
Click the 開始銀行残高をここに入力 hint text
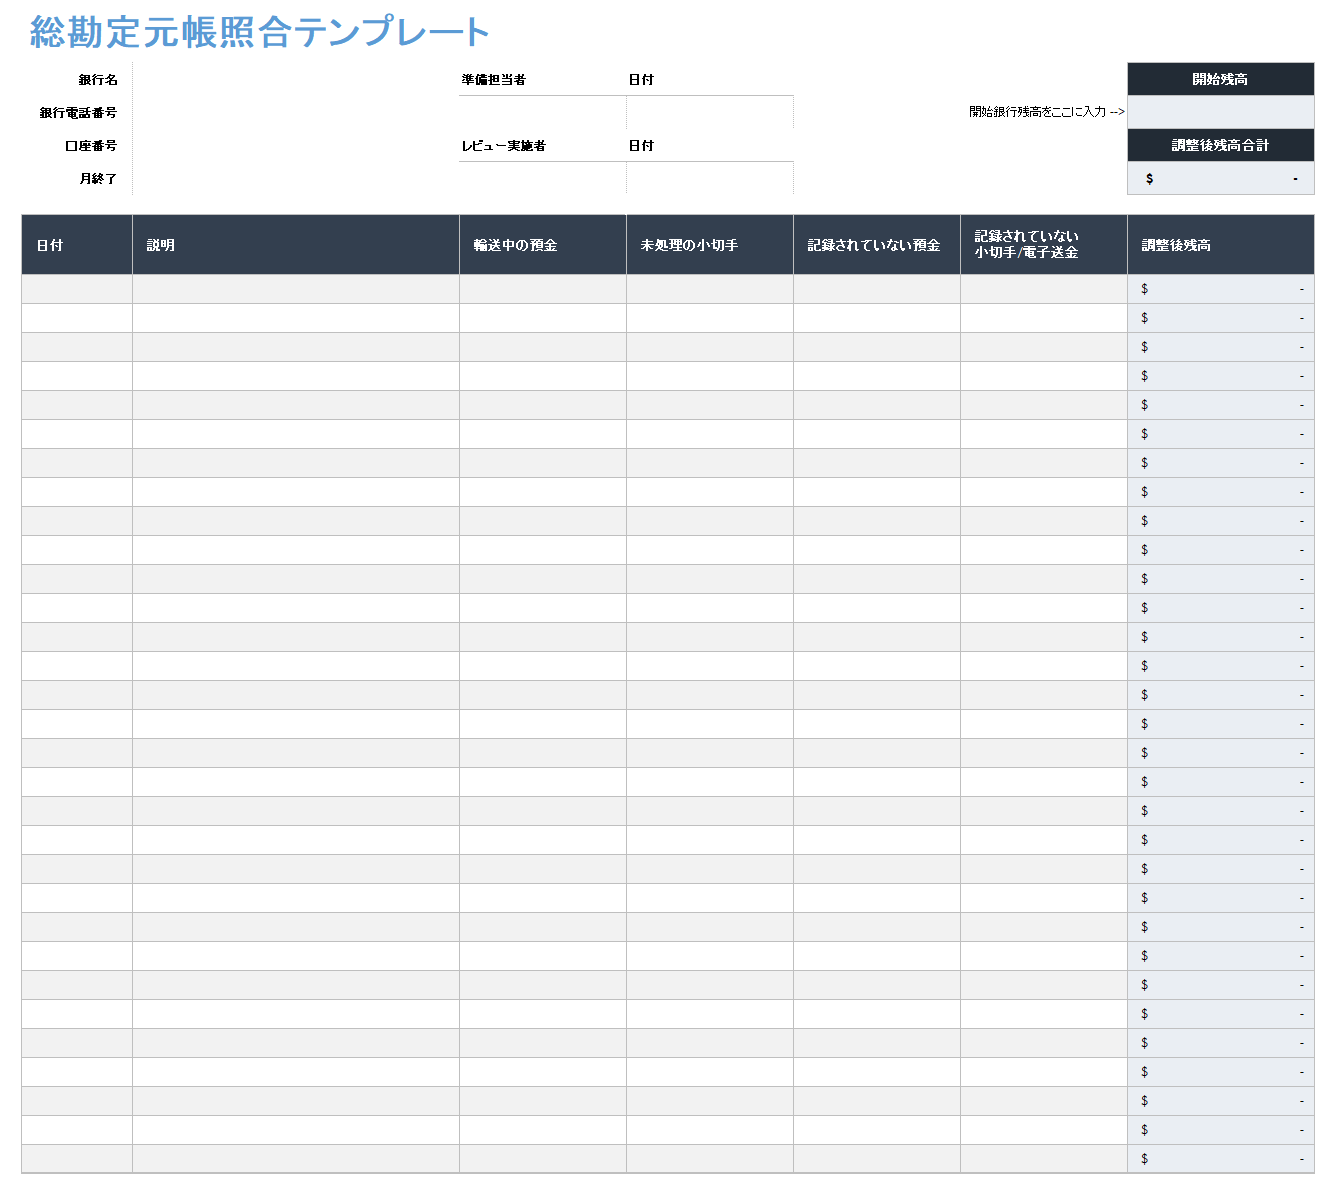pyautogui.click(x=1046, y=112)
